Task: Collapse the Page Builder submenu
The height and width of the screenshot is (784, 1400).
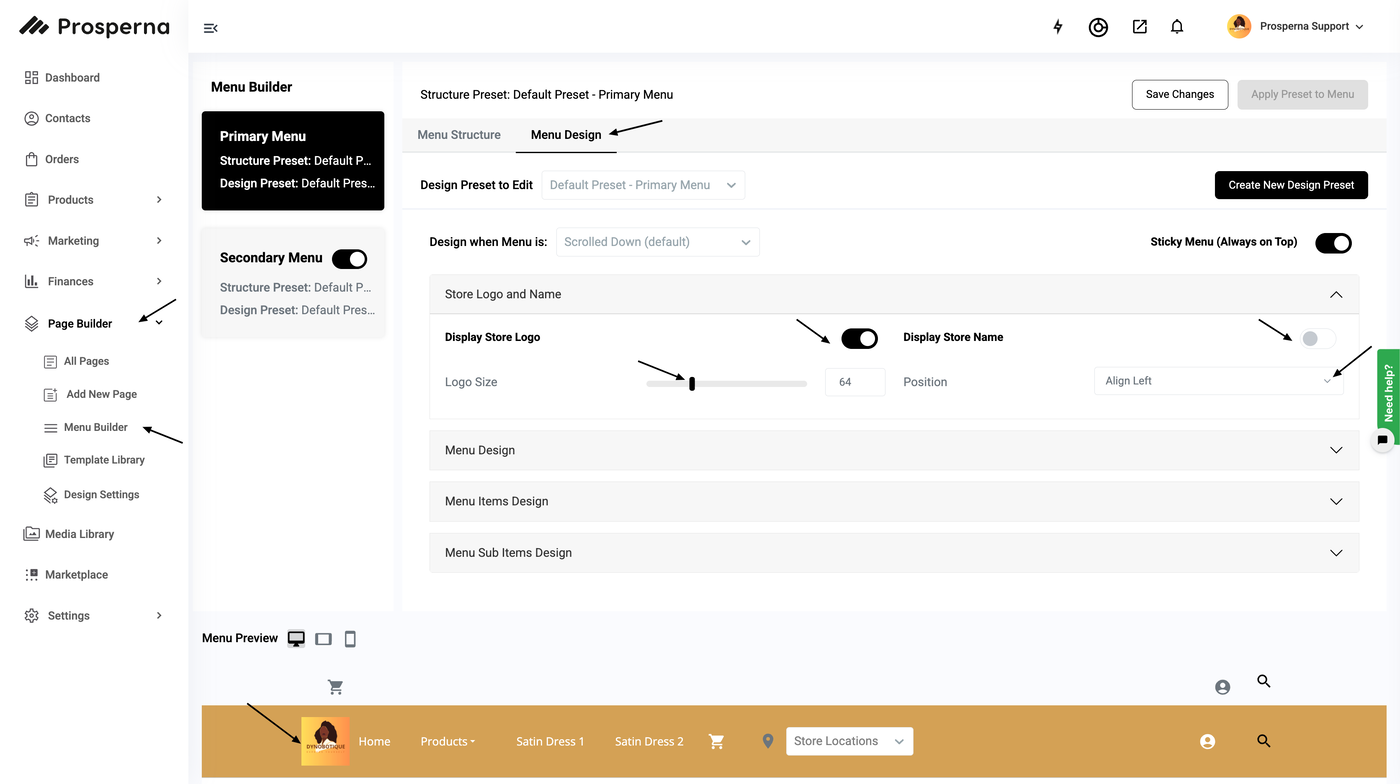Action: [159, 323]
